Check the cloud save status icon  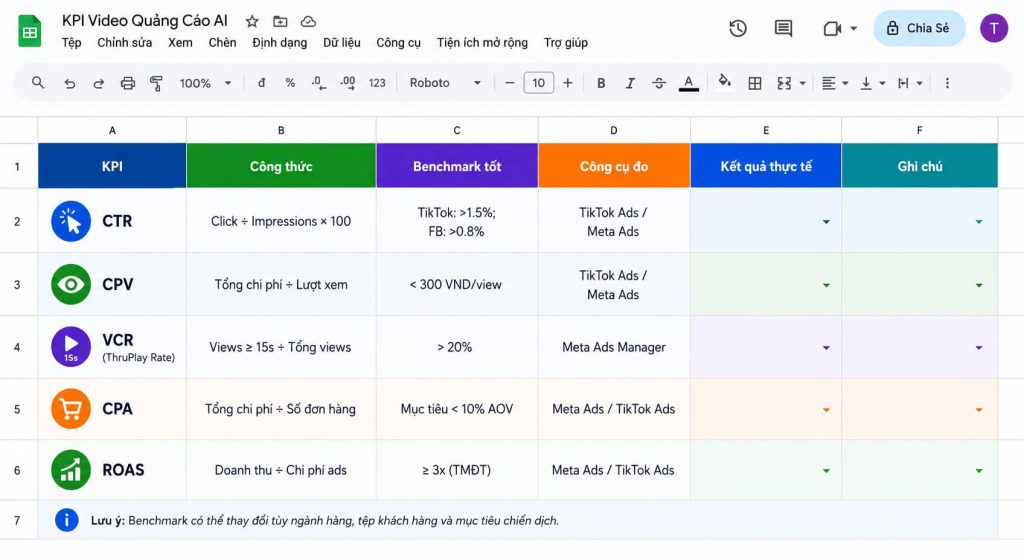point(308,22)
